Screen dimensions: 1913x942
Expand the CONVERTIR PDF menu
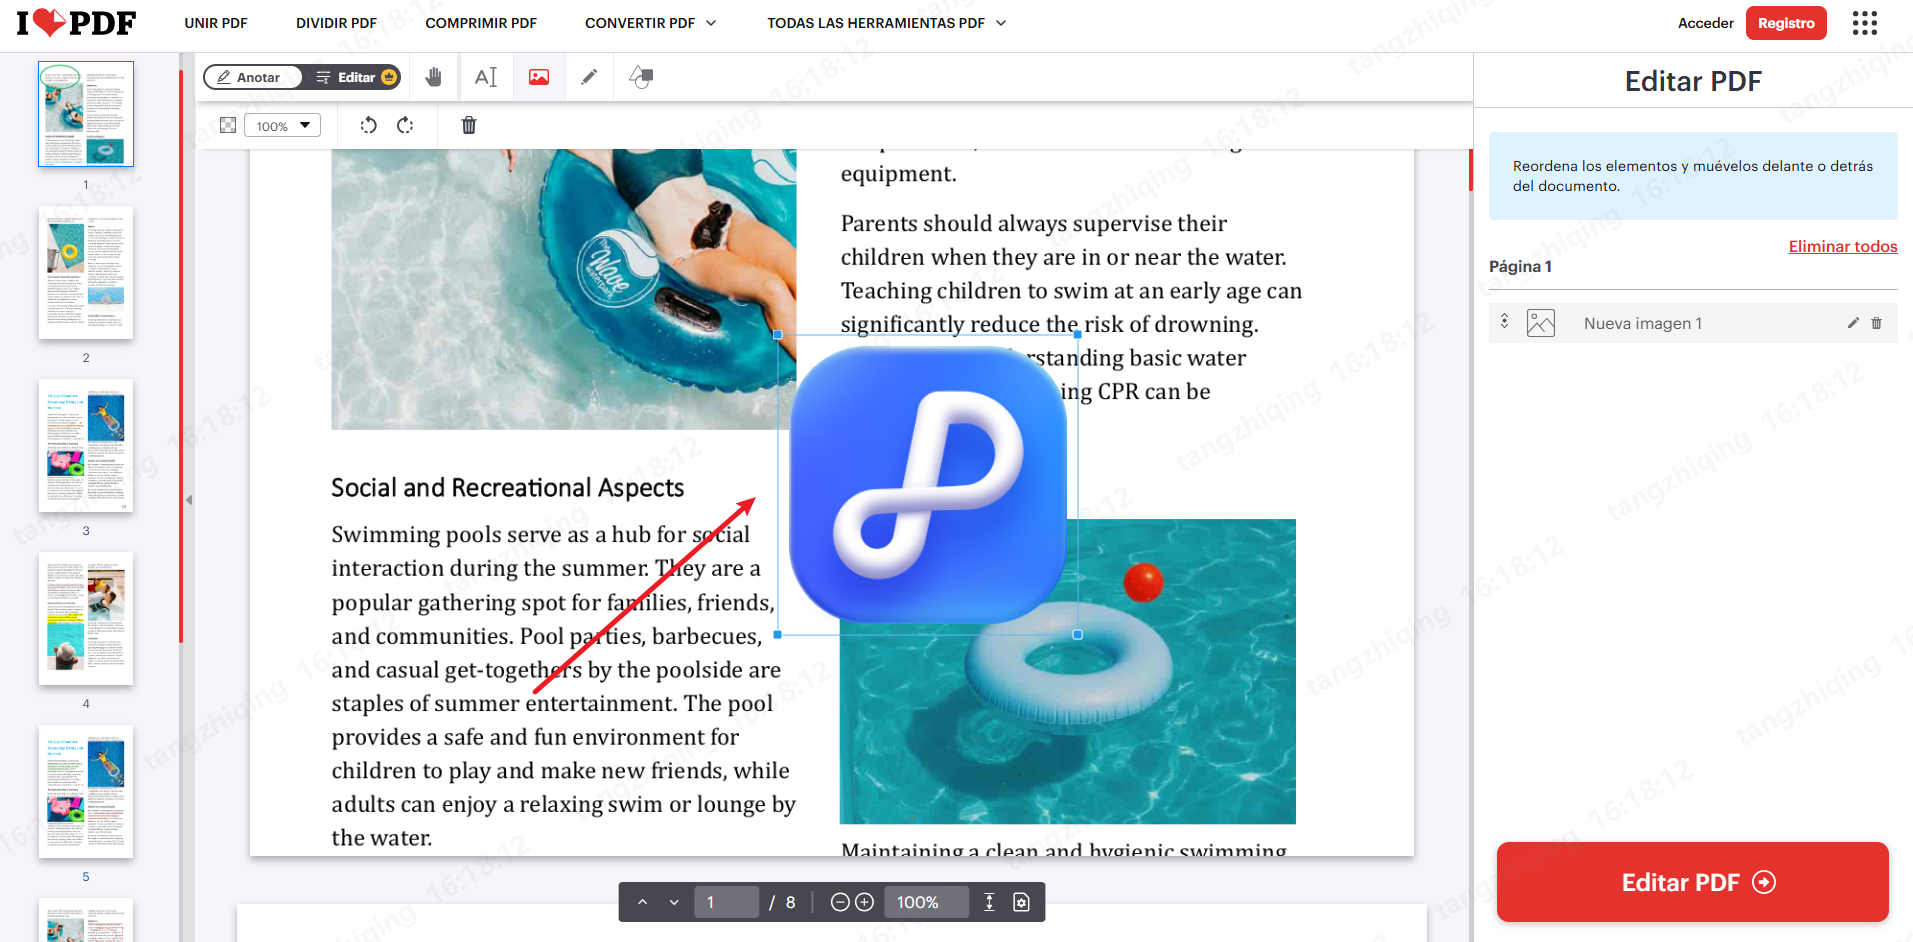click(x=650, y=23)
